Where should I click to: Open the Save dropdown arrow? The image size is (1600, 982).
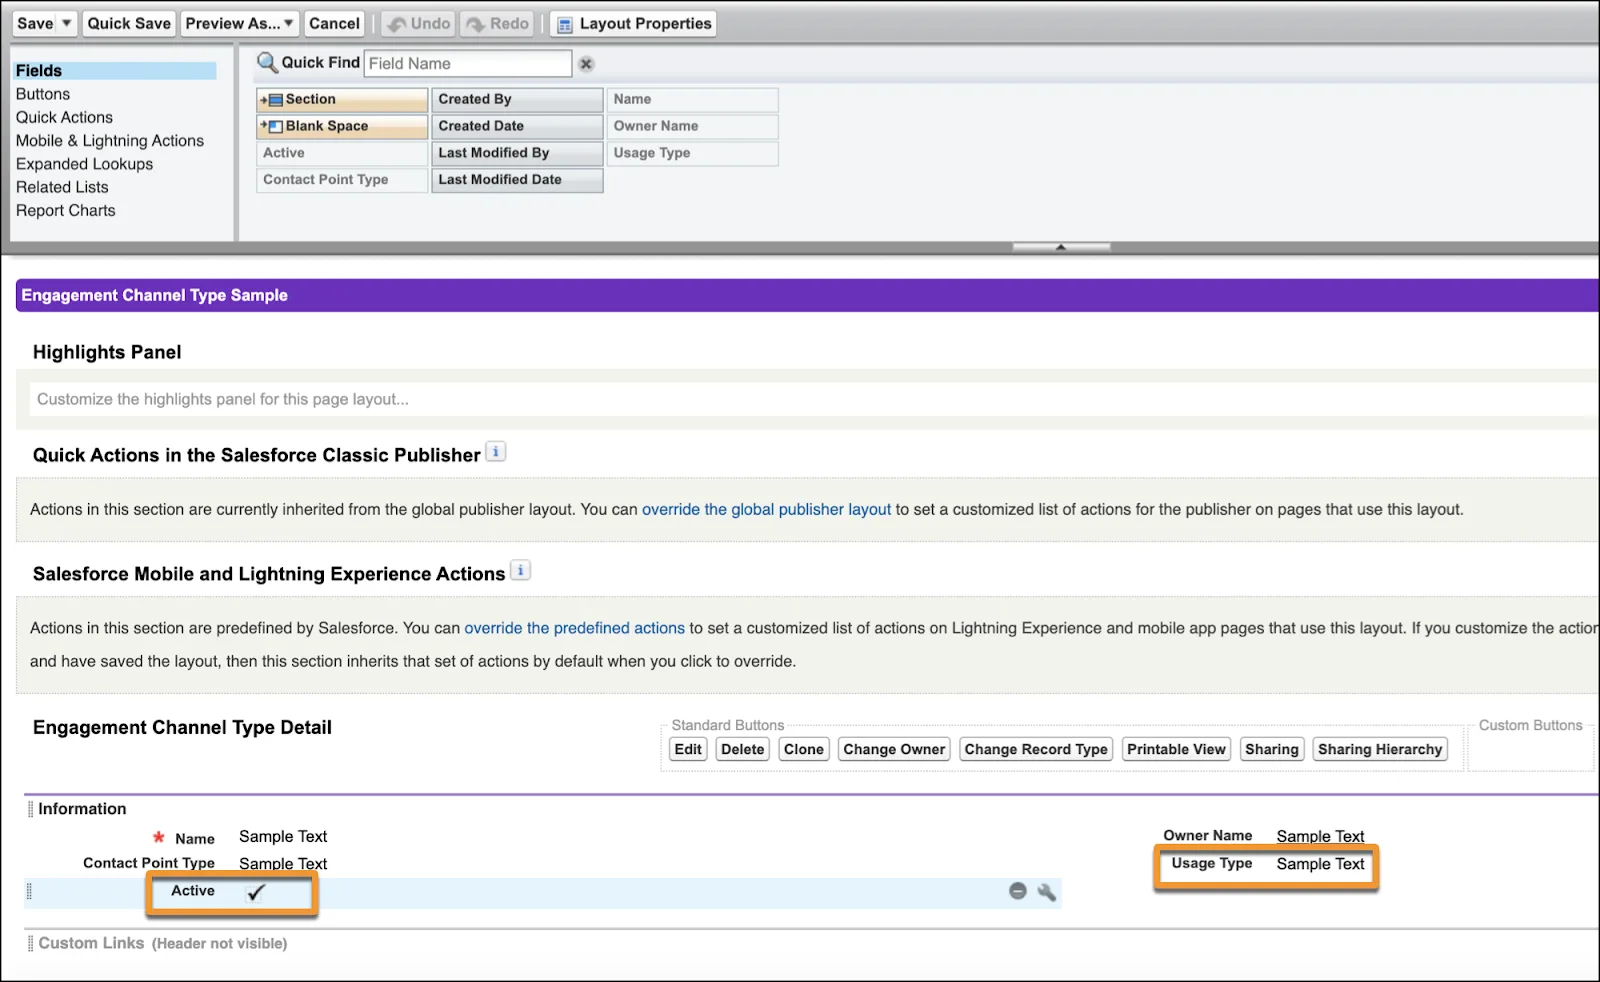(x=67, y=24)
